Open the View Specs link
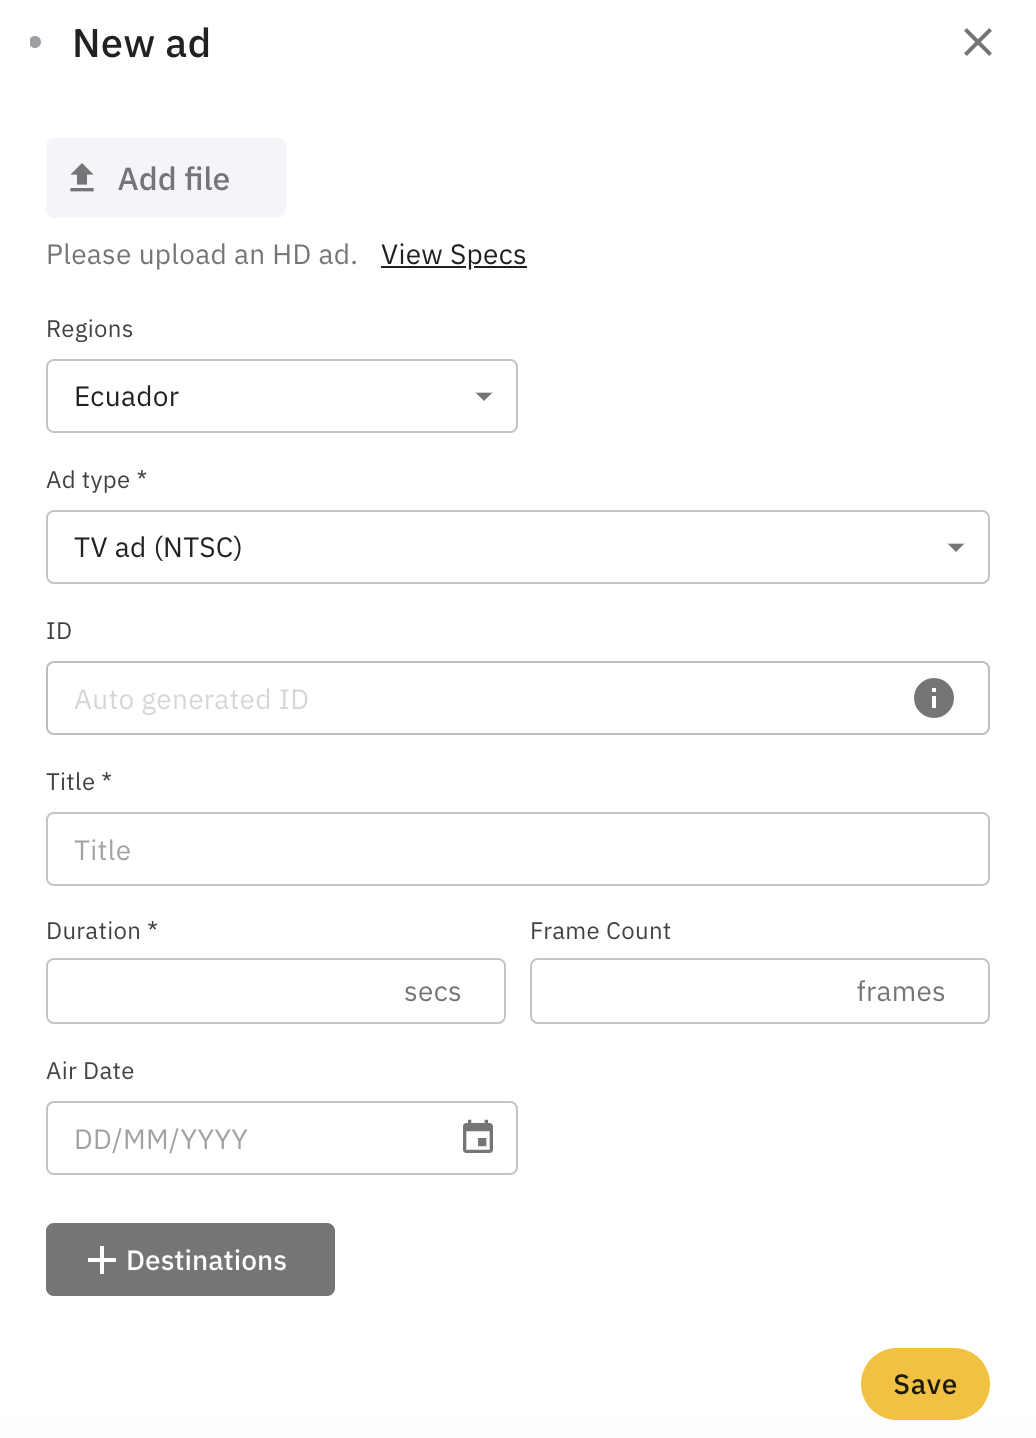This screenshot has width=1036, height=1438. (x=453, y=255)
